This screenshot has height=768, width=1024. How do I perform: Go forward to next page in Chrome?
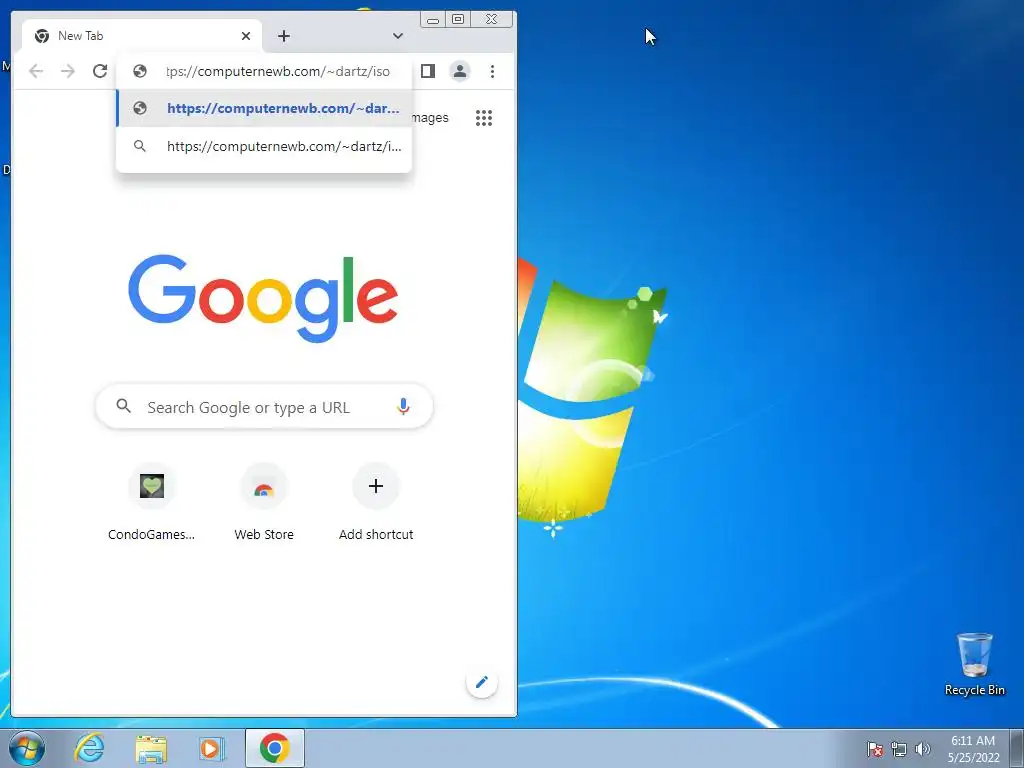coord(68,71)
